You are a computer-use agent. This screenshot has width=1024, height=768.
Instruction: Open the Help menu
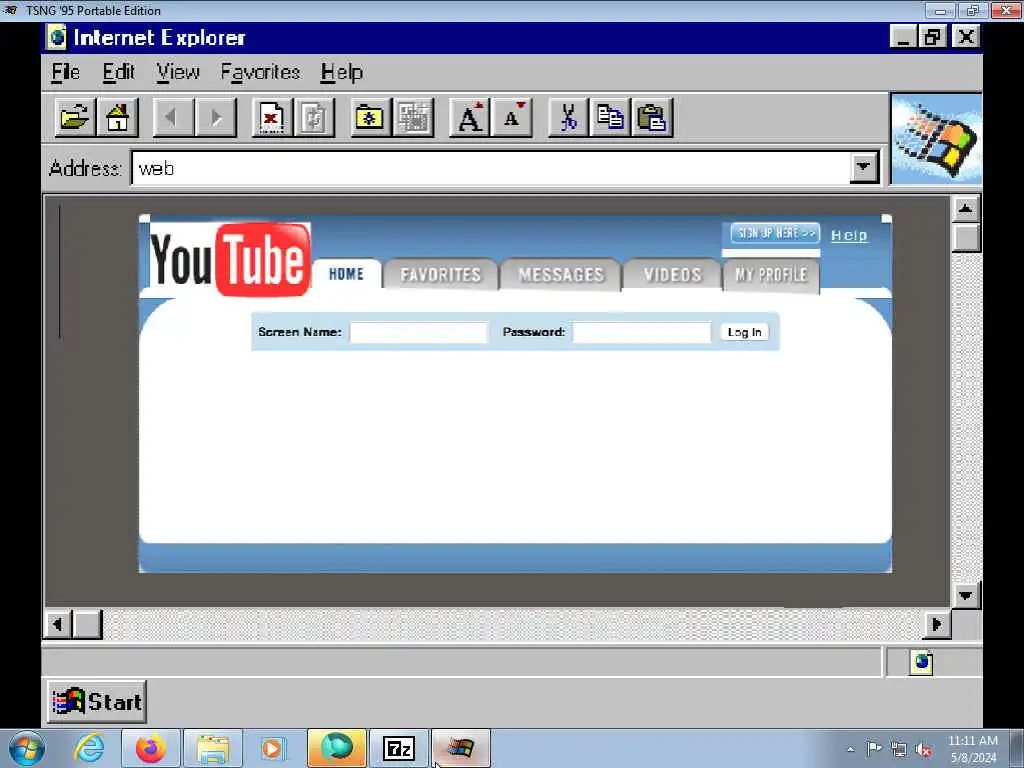click(342, 72)
